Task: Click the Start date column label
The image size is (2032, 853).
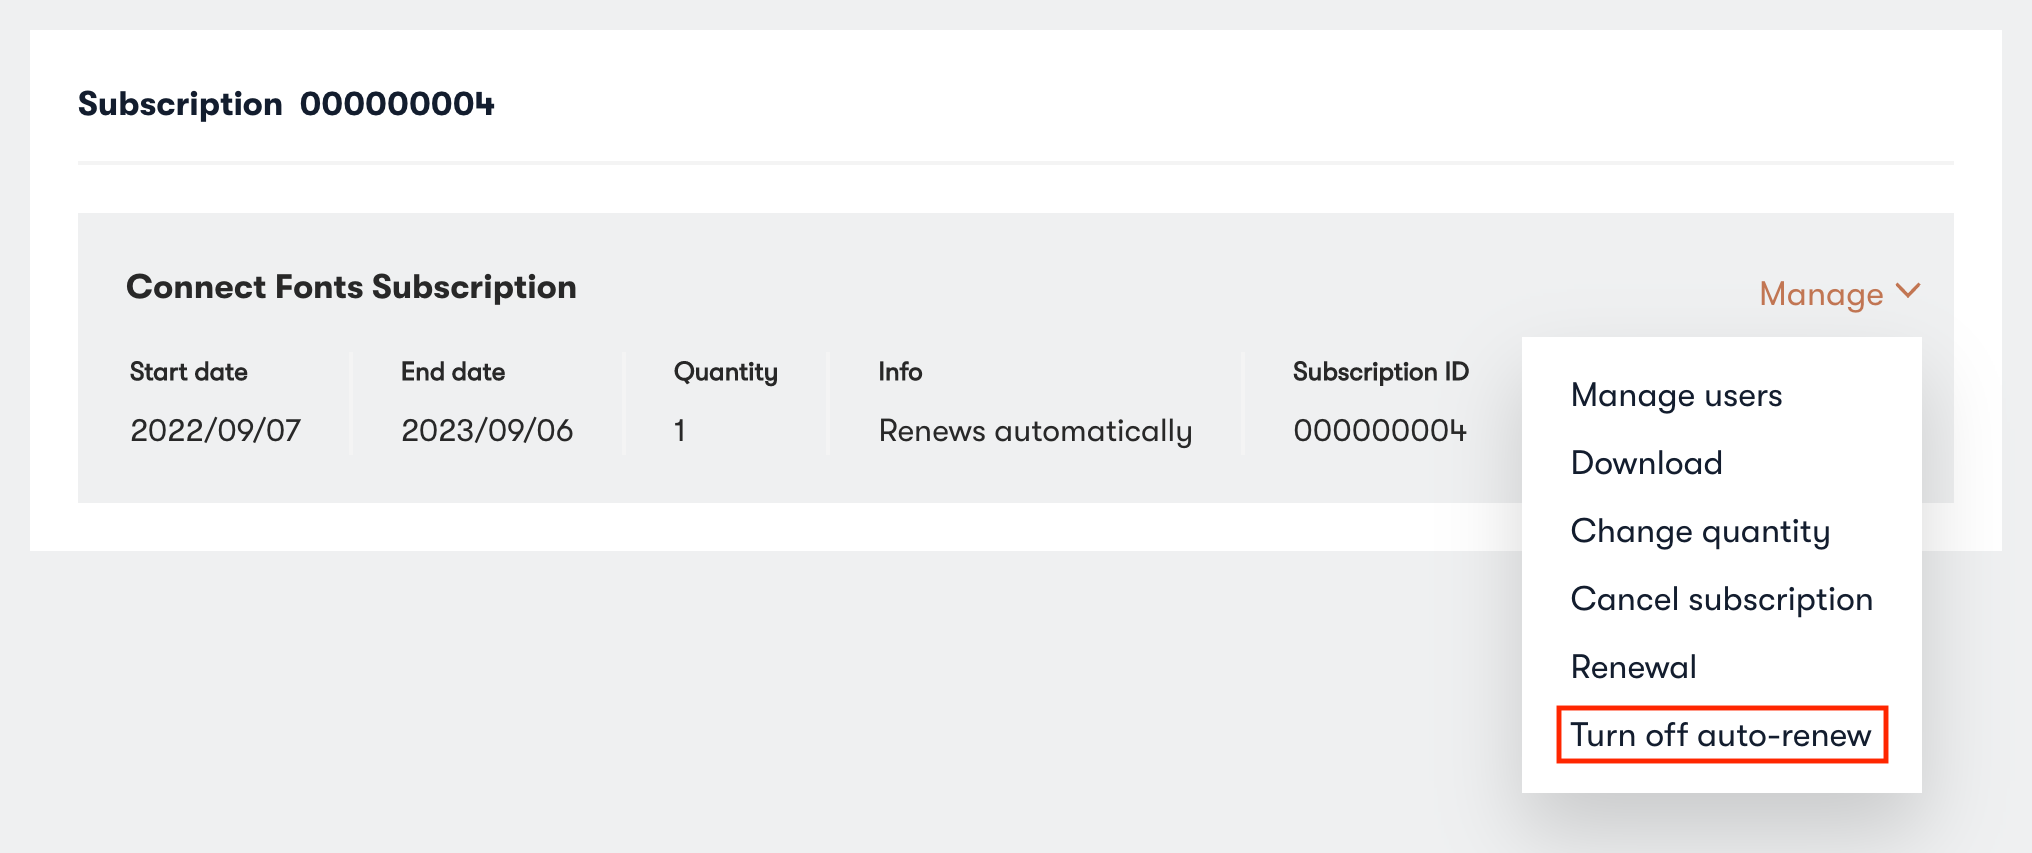Action: [x=188, y=372]
